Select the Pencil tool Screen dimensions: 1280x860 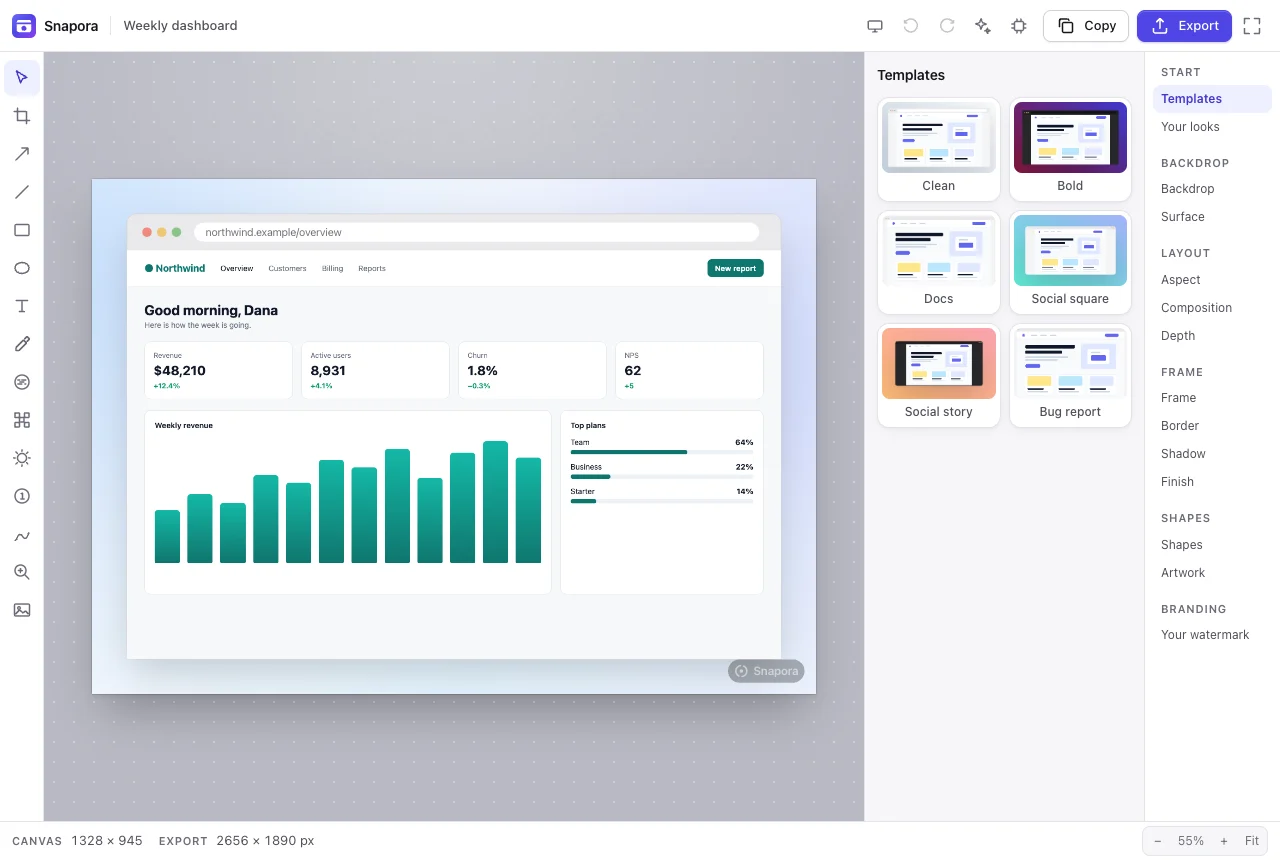(22, 344)
